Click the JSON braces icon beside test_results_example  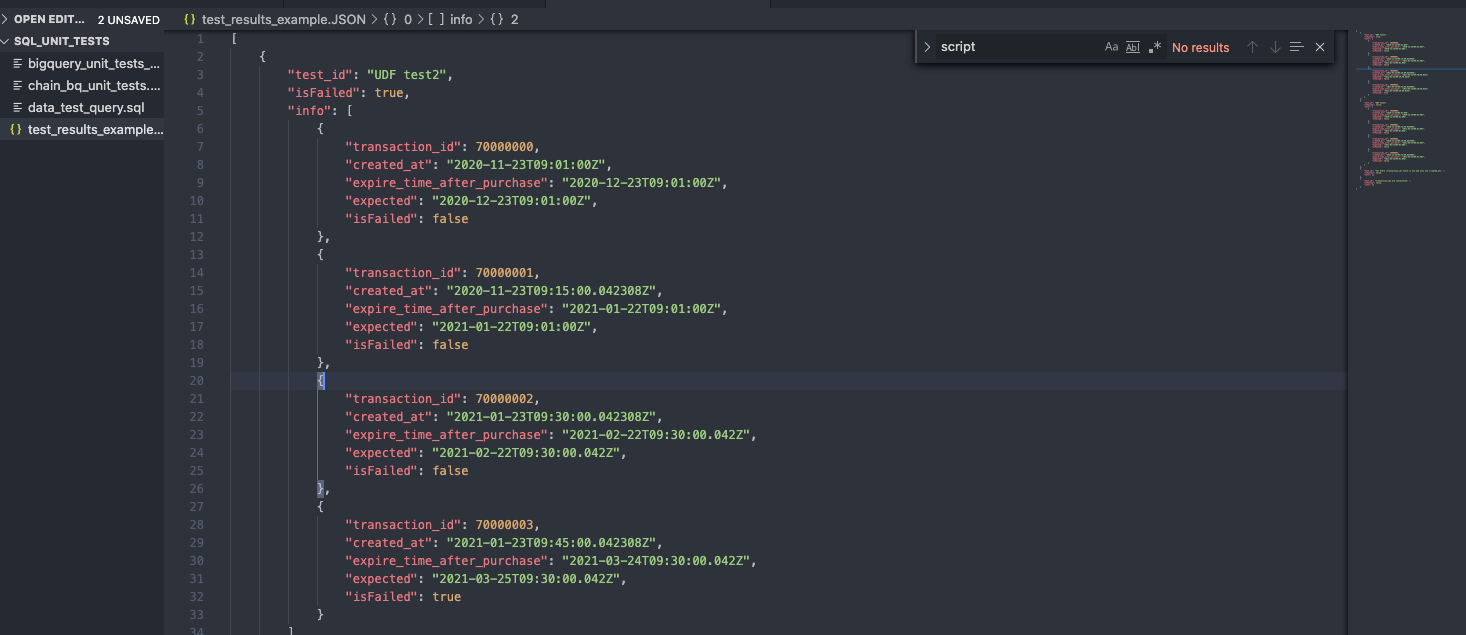tap(16, 129)
